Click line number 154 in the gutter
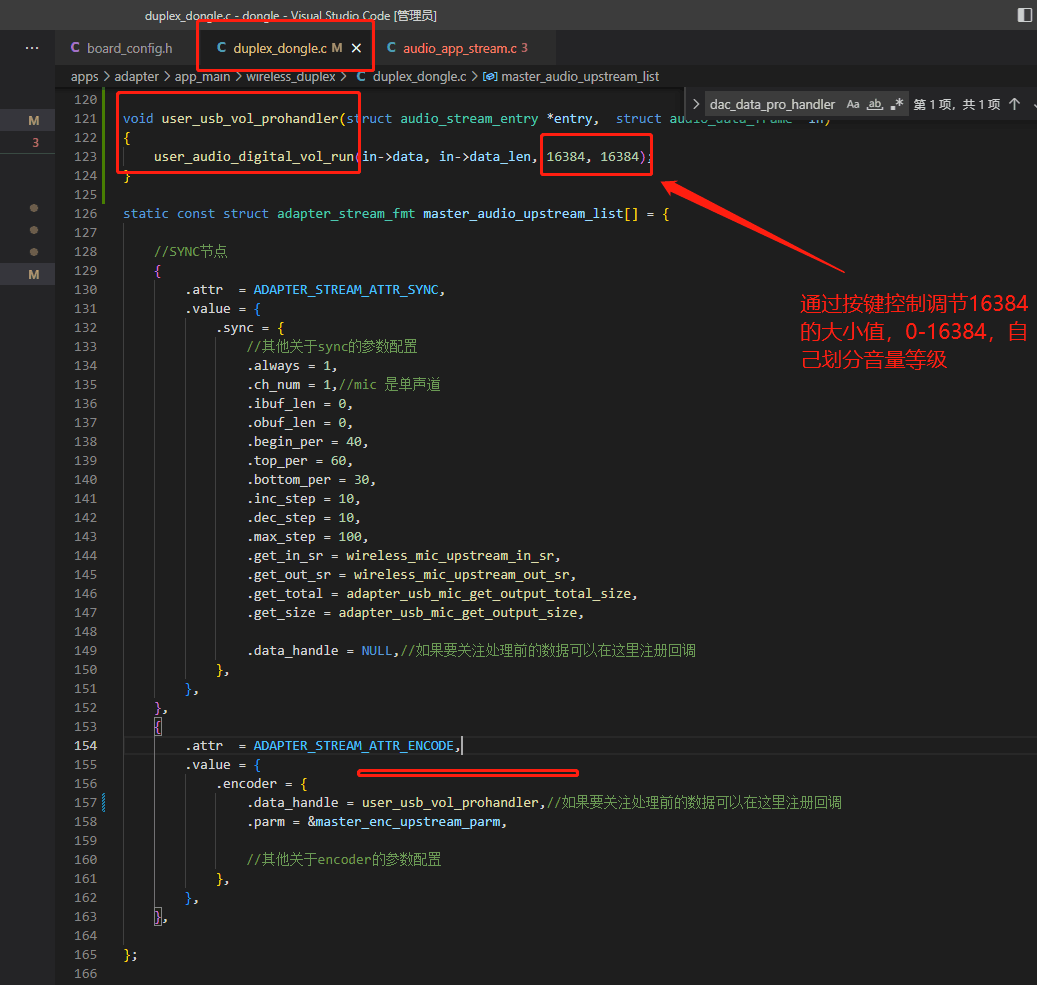The image size is (1037, 985). pos(85,746)
